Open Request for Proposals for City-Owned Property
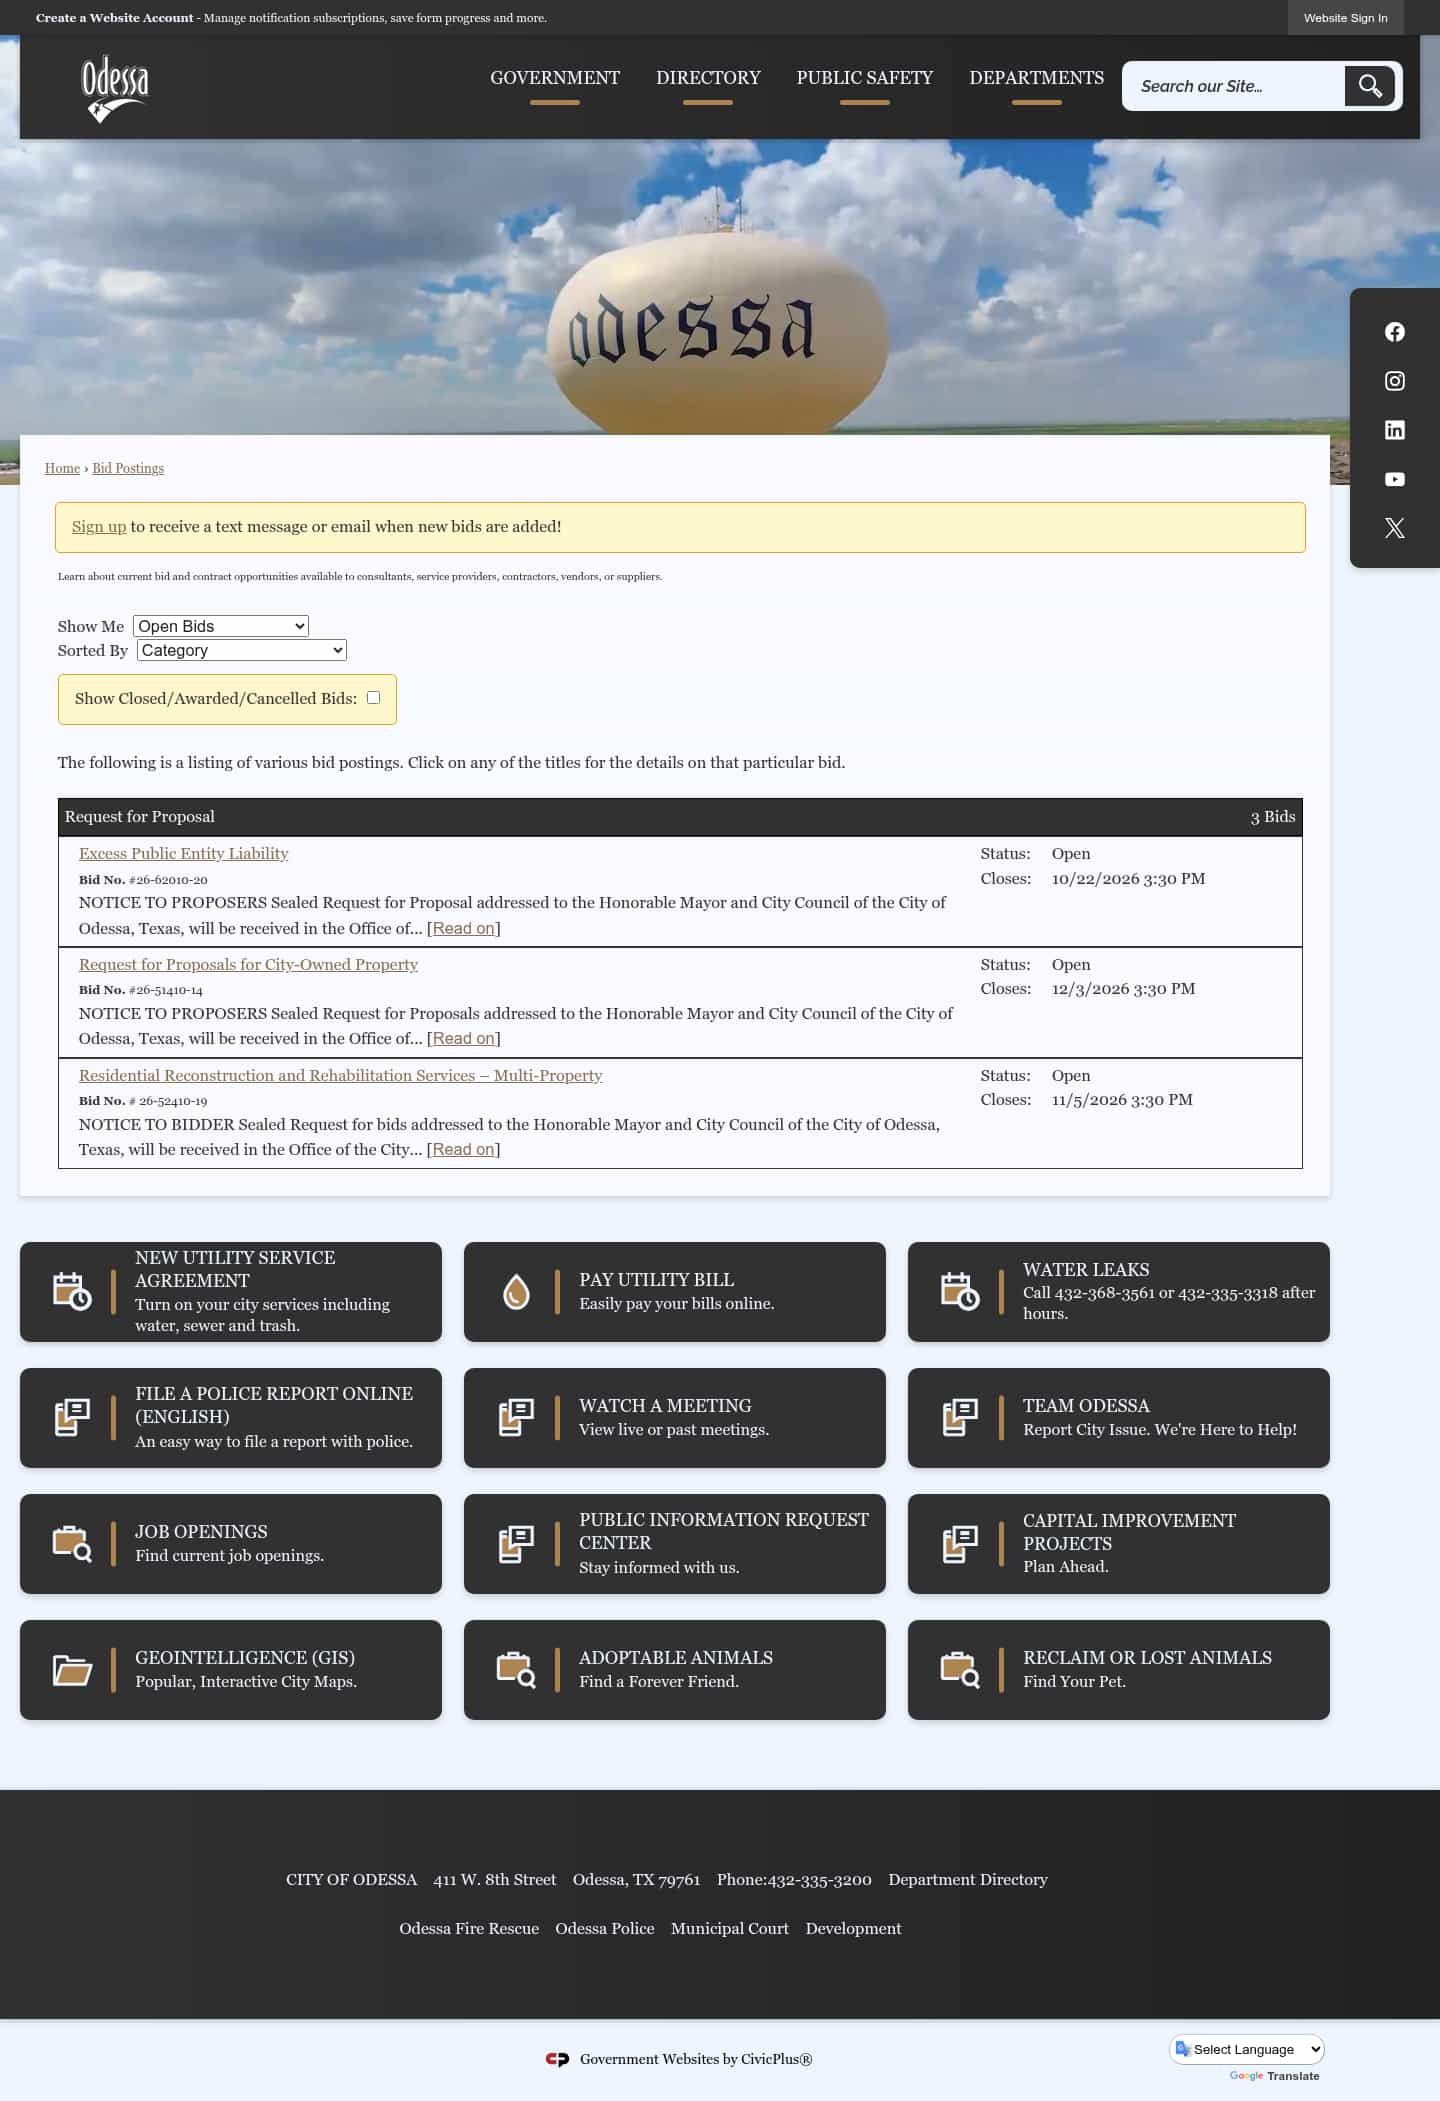This screenshot has height=2101, width=1440. point(248,964)
